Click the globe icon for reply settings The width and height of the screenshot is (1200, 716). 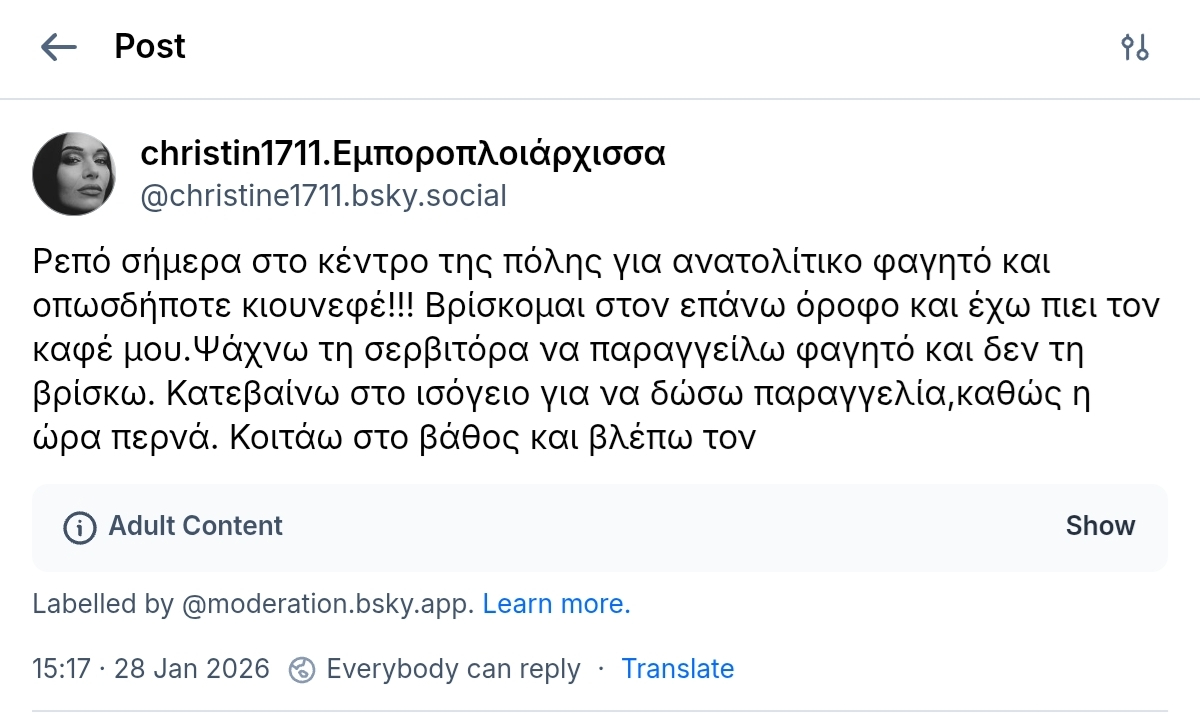click(x=302, y=669)
